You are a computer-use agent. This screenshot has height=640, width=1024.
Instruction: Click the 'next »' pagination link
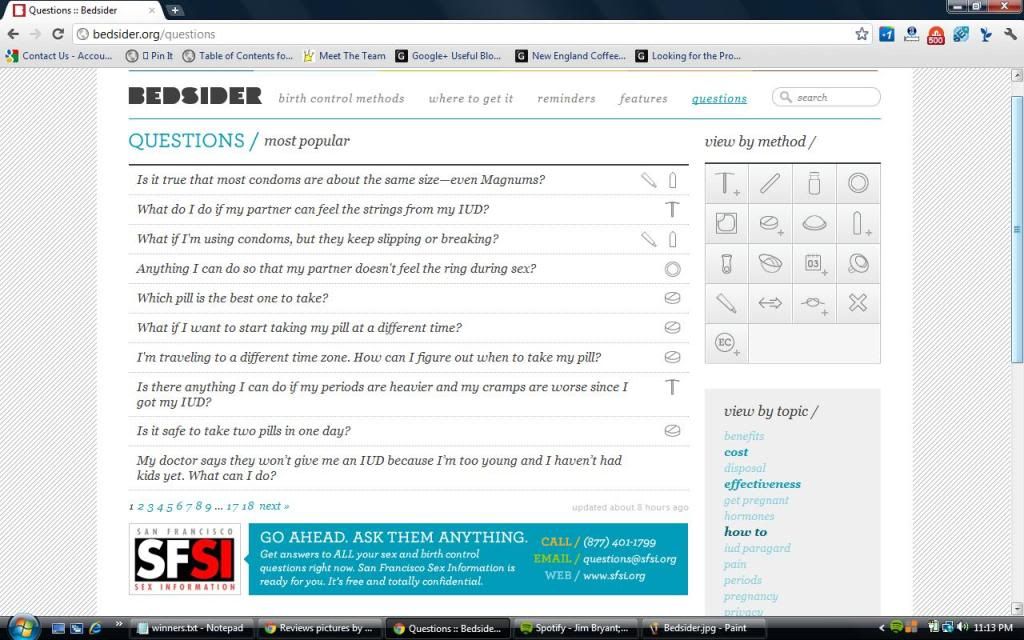(x=274, y=506)
